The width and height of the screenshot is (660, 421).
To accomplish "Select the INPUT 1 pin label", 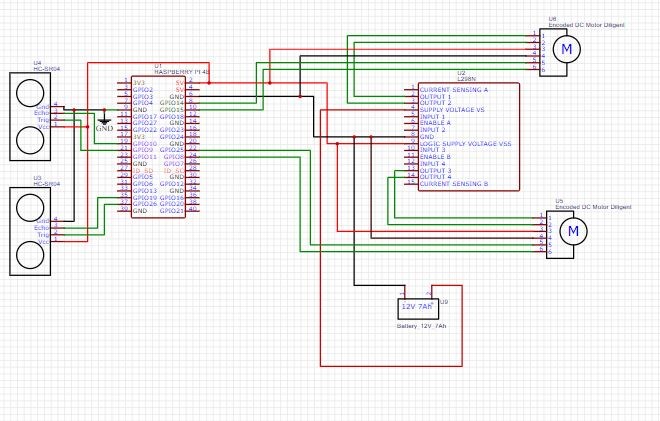I will click(x=432, y=117).
